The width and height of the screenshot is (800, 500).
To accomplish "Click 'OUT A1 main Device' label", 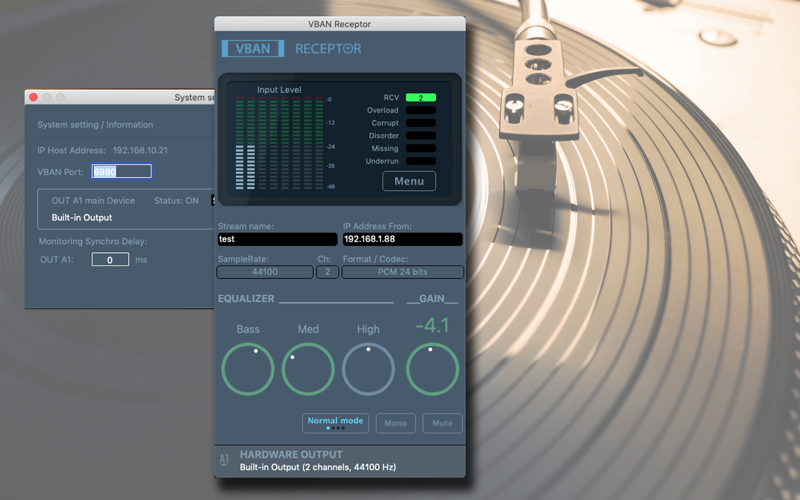I will 93,201.
